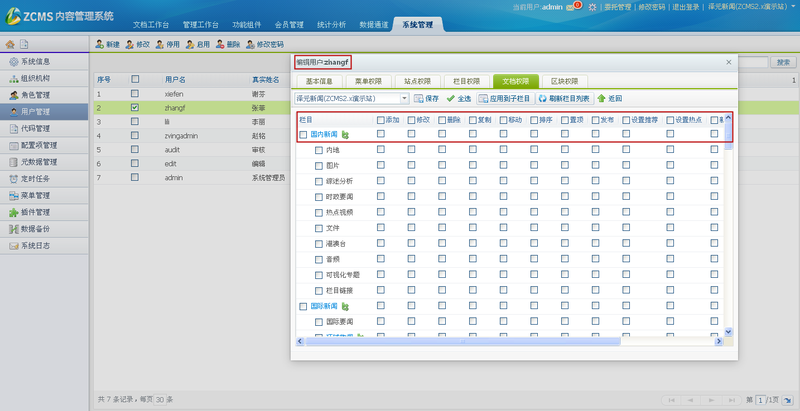The image size is (800, 411).
Task: Open the site selector dropdown in dialog
Action: (x=404, y=99)
